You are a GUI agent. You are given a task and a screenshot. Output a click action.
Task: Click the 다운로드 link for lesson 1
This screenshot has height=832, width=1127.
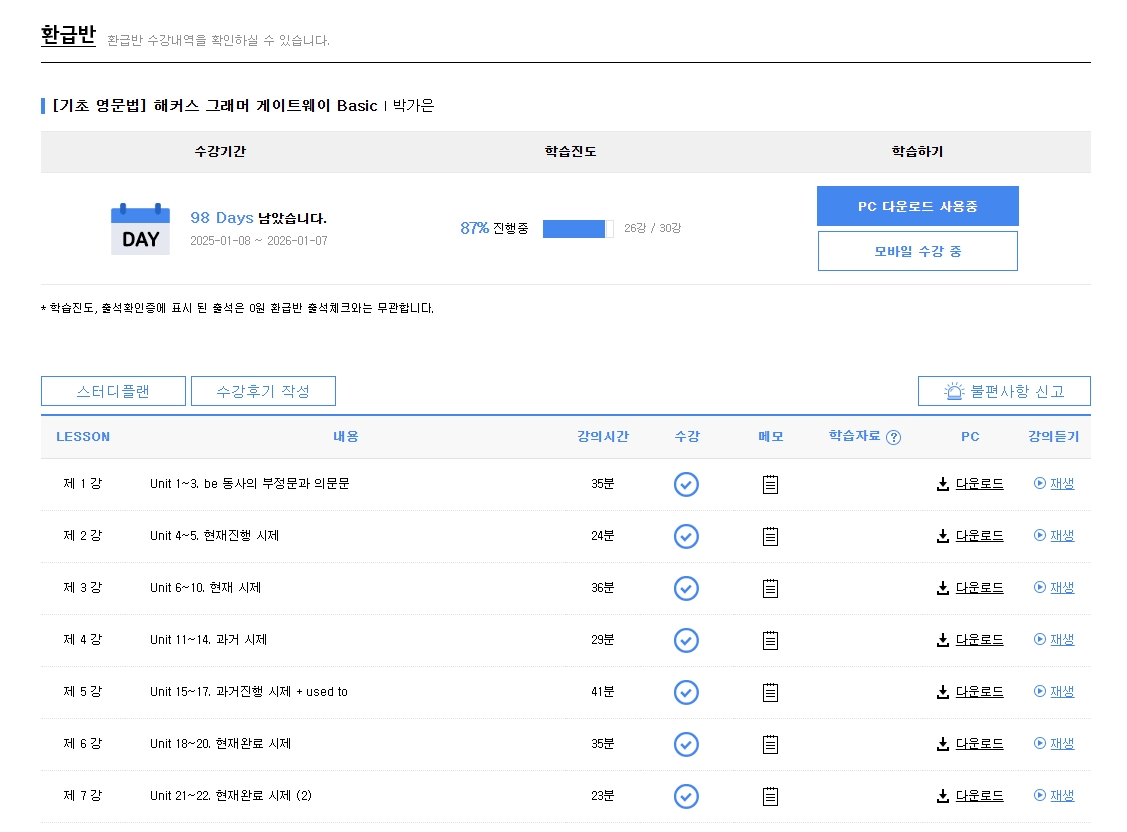[979, 484]
